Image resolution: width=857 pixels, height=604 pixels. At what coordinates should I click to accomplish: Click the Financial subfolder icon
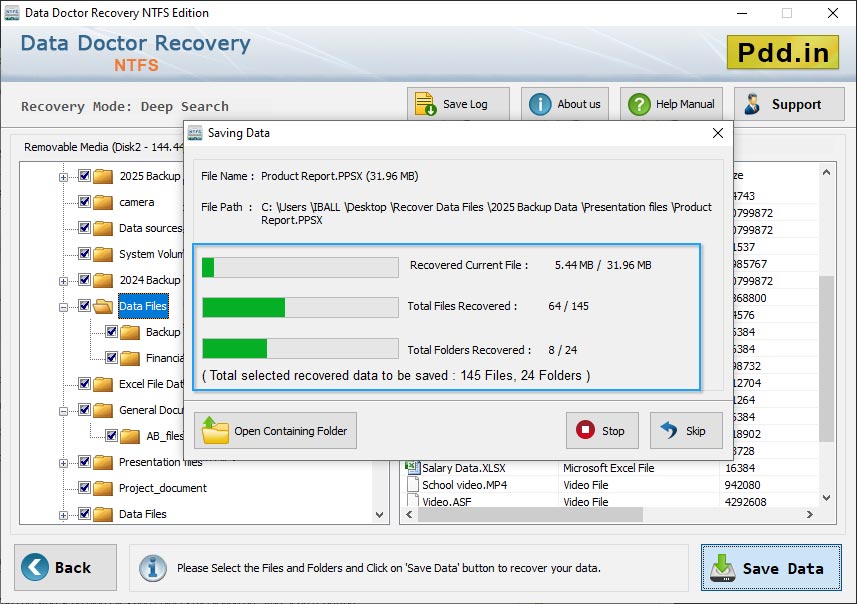click(130, 358)
